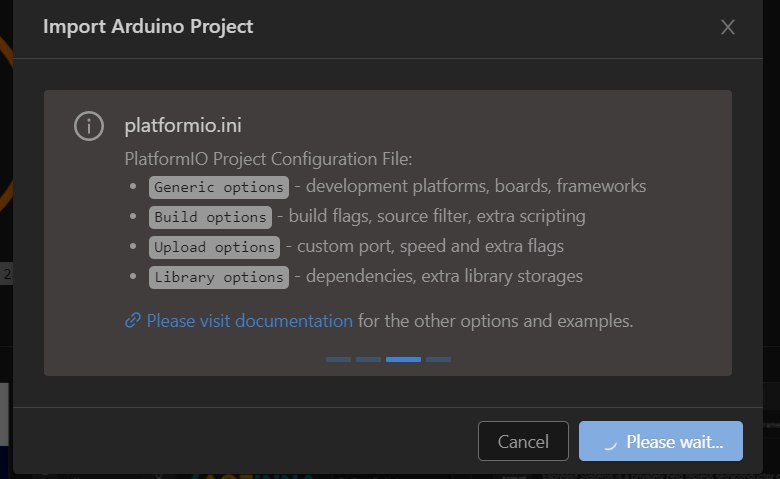The width and height of the screenshot is (780, 479).
Task: Click the Please wait button
Action: pyautogui.click(x=661, y=441)
